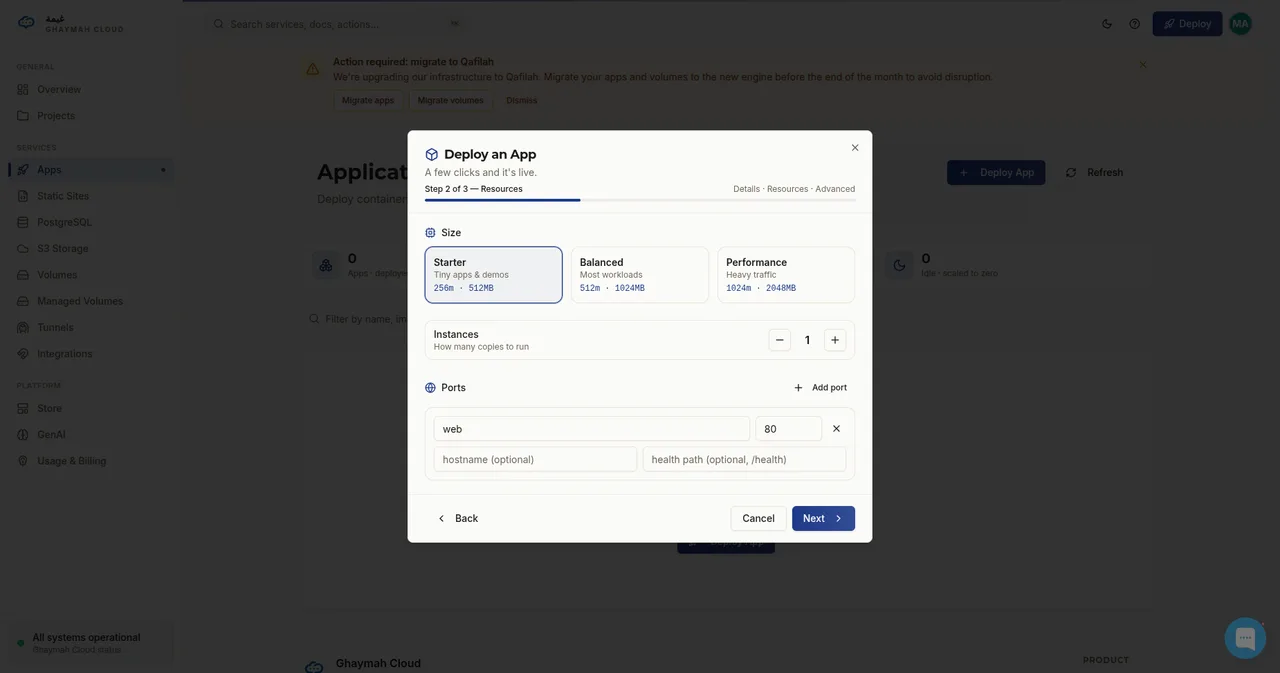Screen dimensions: 1280x673
Task: Dismiss the migration banner via Dismiss
Action: pos(522,100)
